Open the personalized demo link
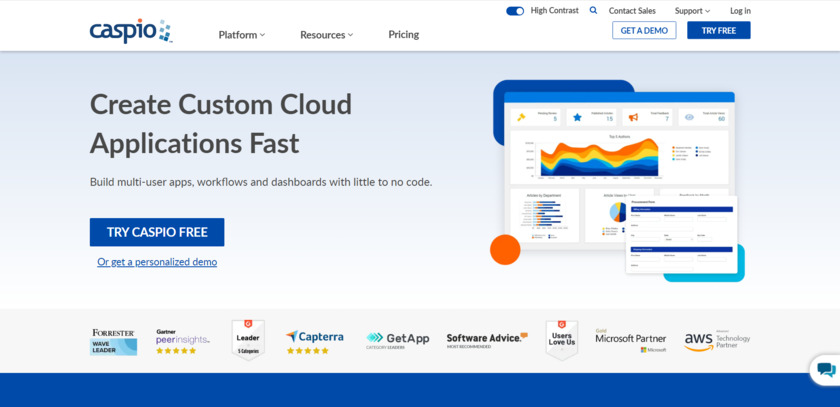840x407 pixels. (x=157, y=262)
